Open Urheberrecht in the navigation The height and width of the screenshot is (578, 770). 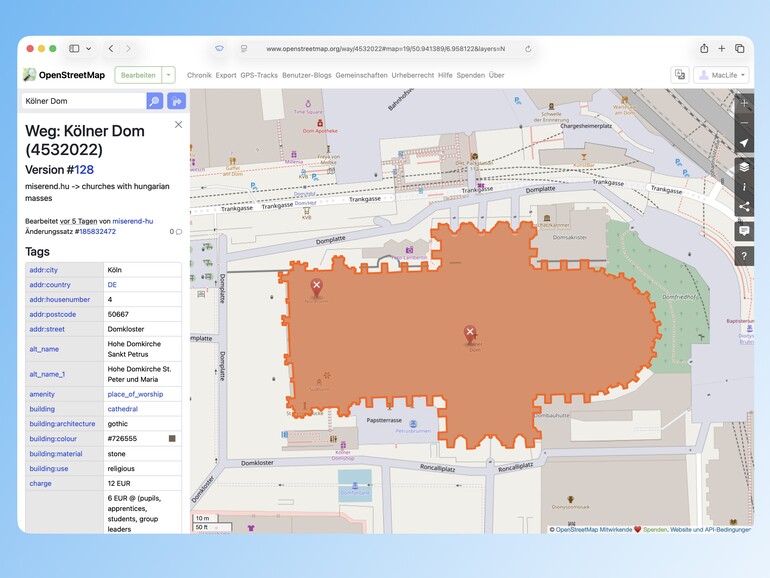pos(412,75)
